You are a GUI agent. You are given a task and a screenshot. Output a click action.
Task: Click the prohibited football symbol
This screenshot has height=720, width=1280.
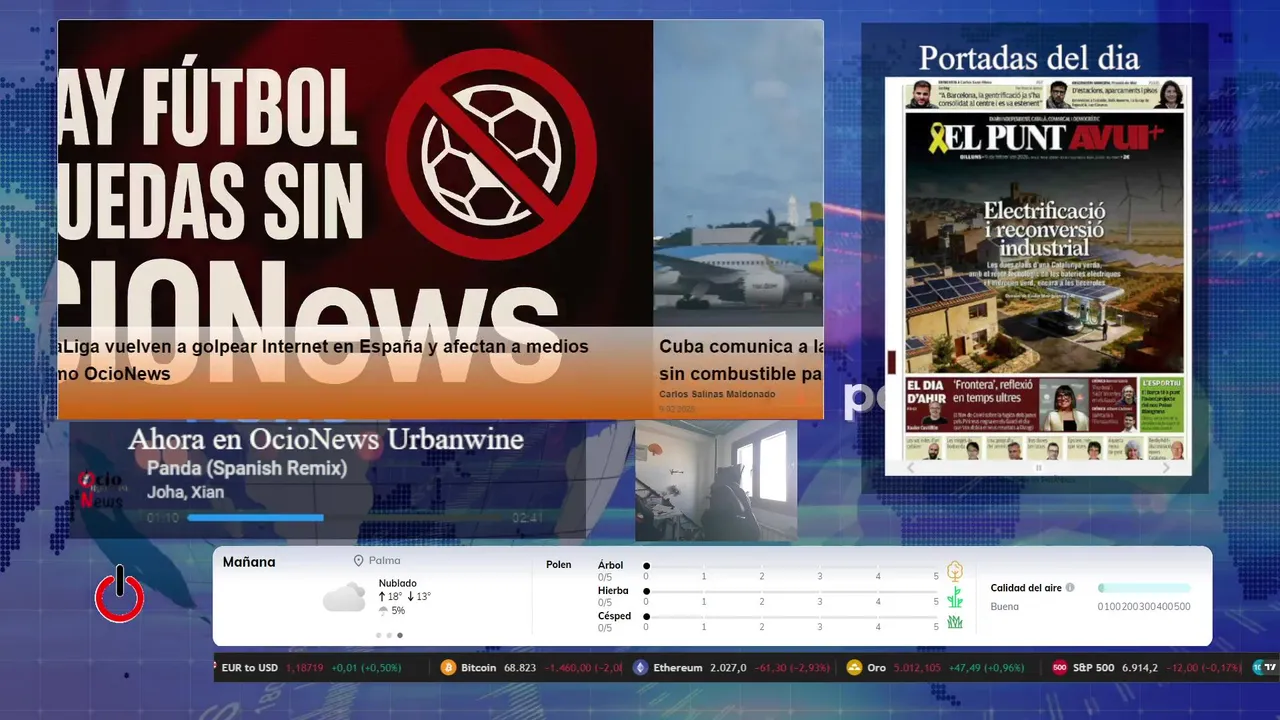pos(491,155)
